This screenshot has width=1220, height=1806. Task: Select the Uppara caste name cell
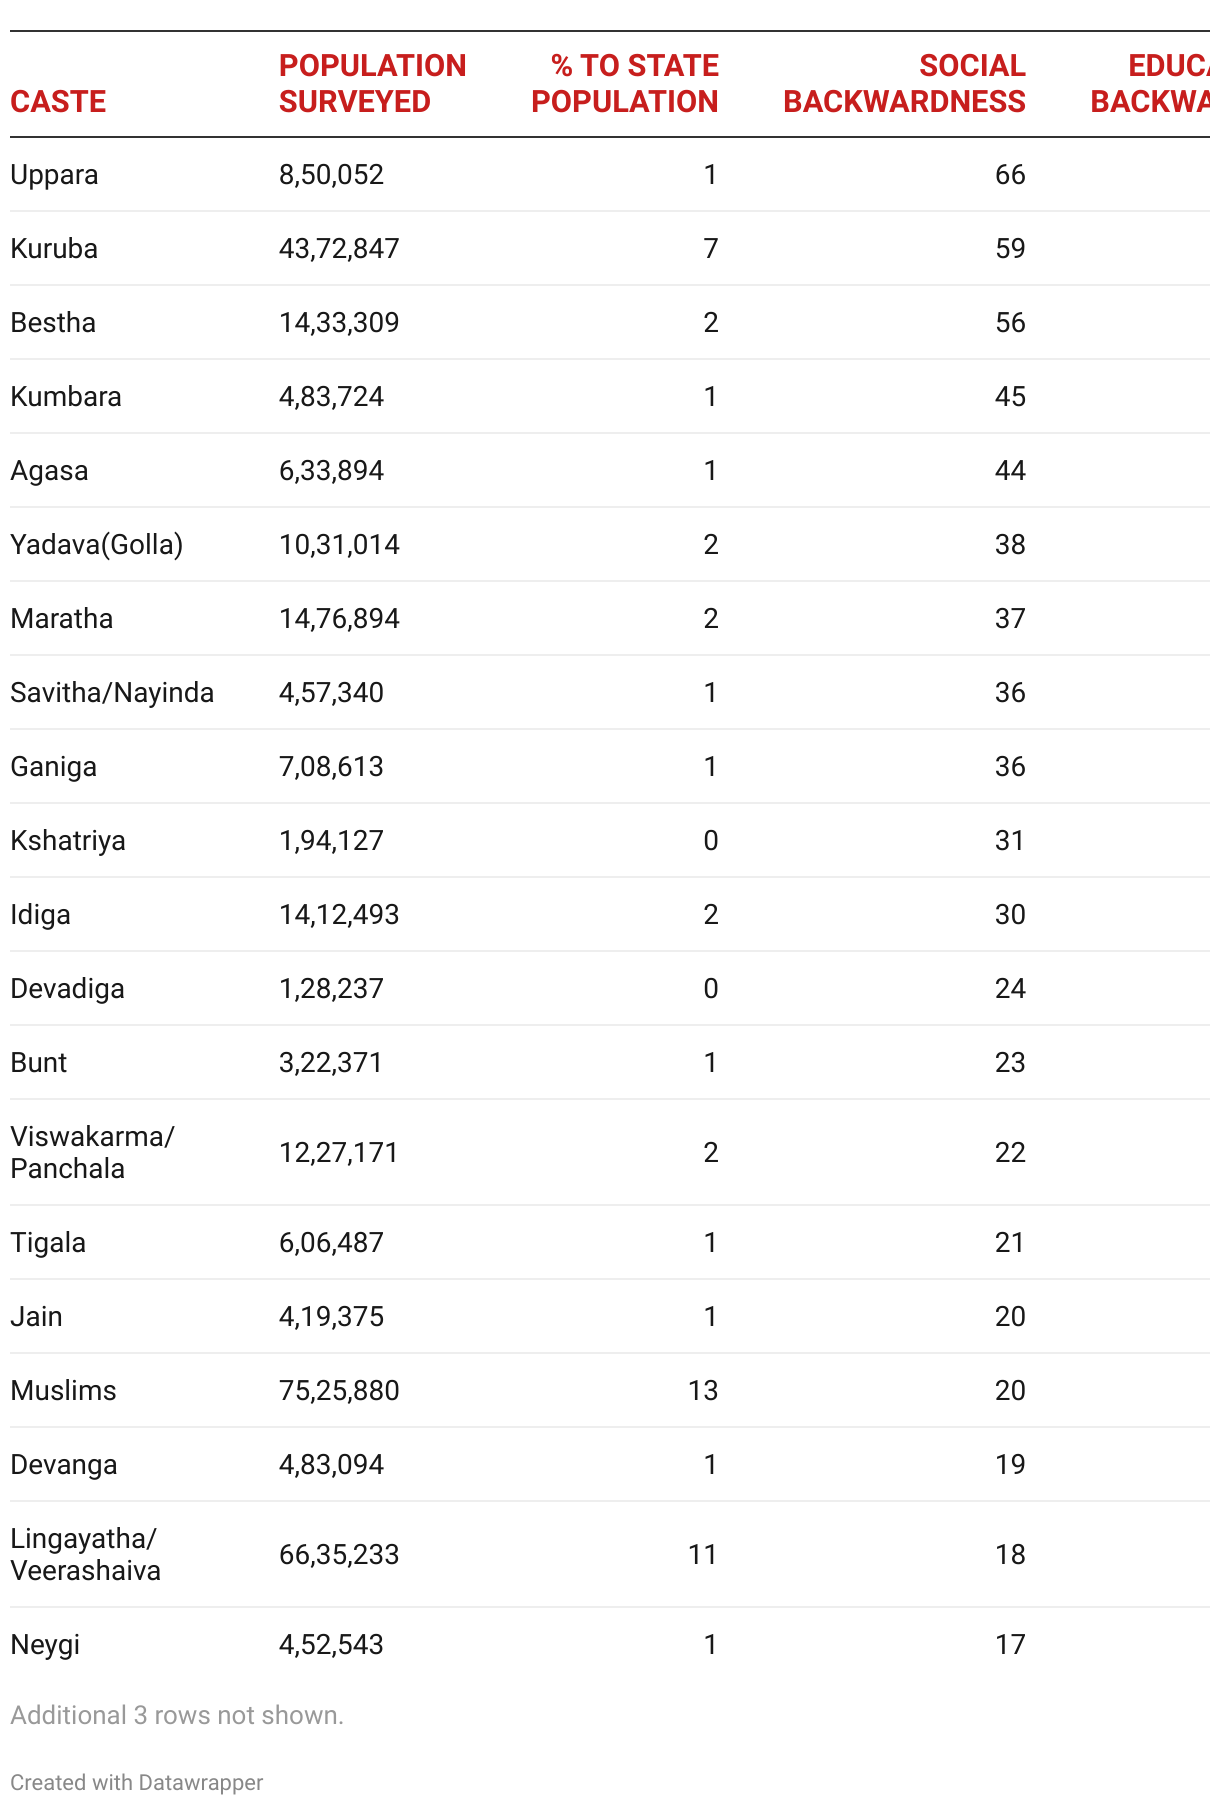point(55,175)
